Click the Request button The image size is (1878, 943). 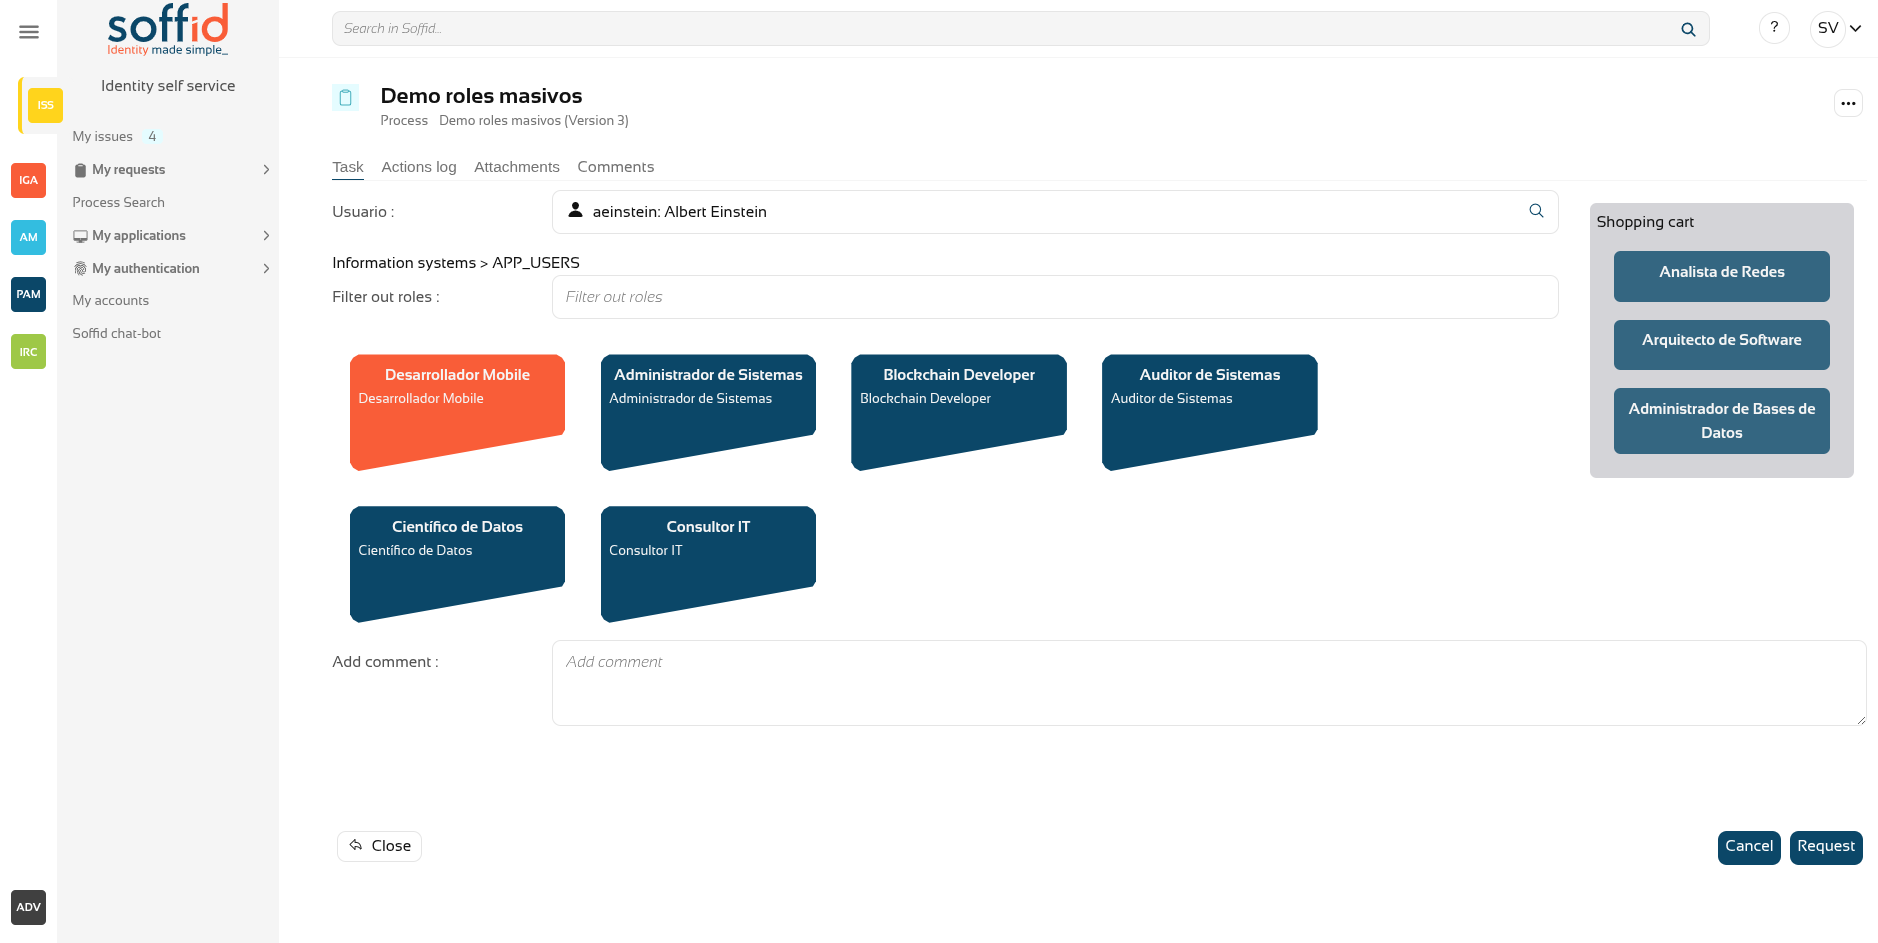coord(1825,847)
